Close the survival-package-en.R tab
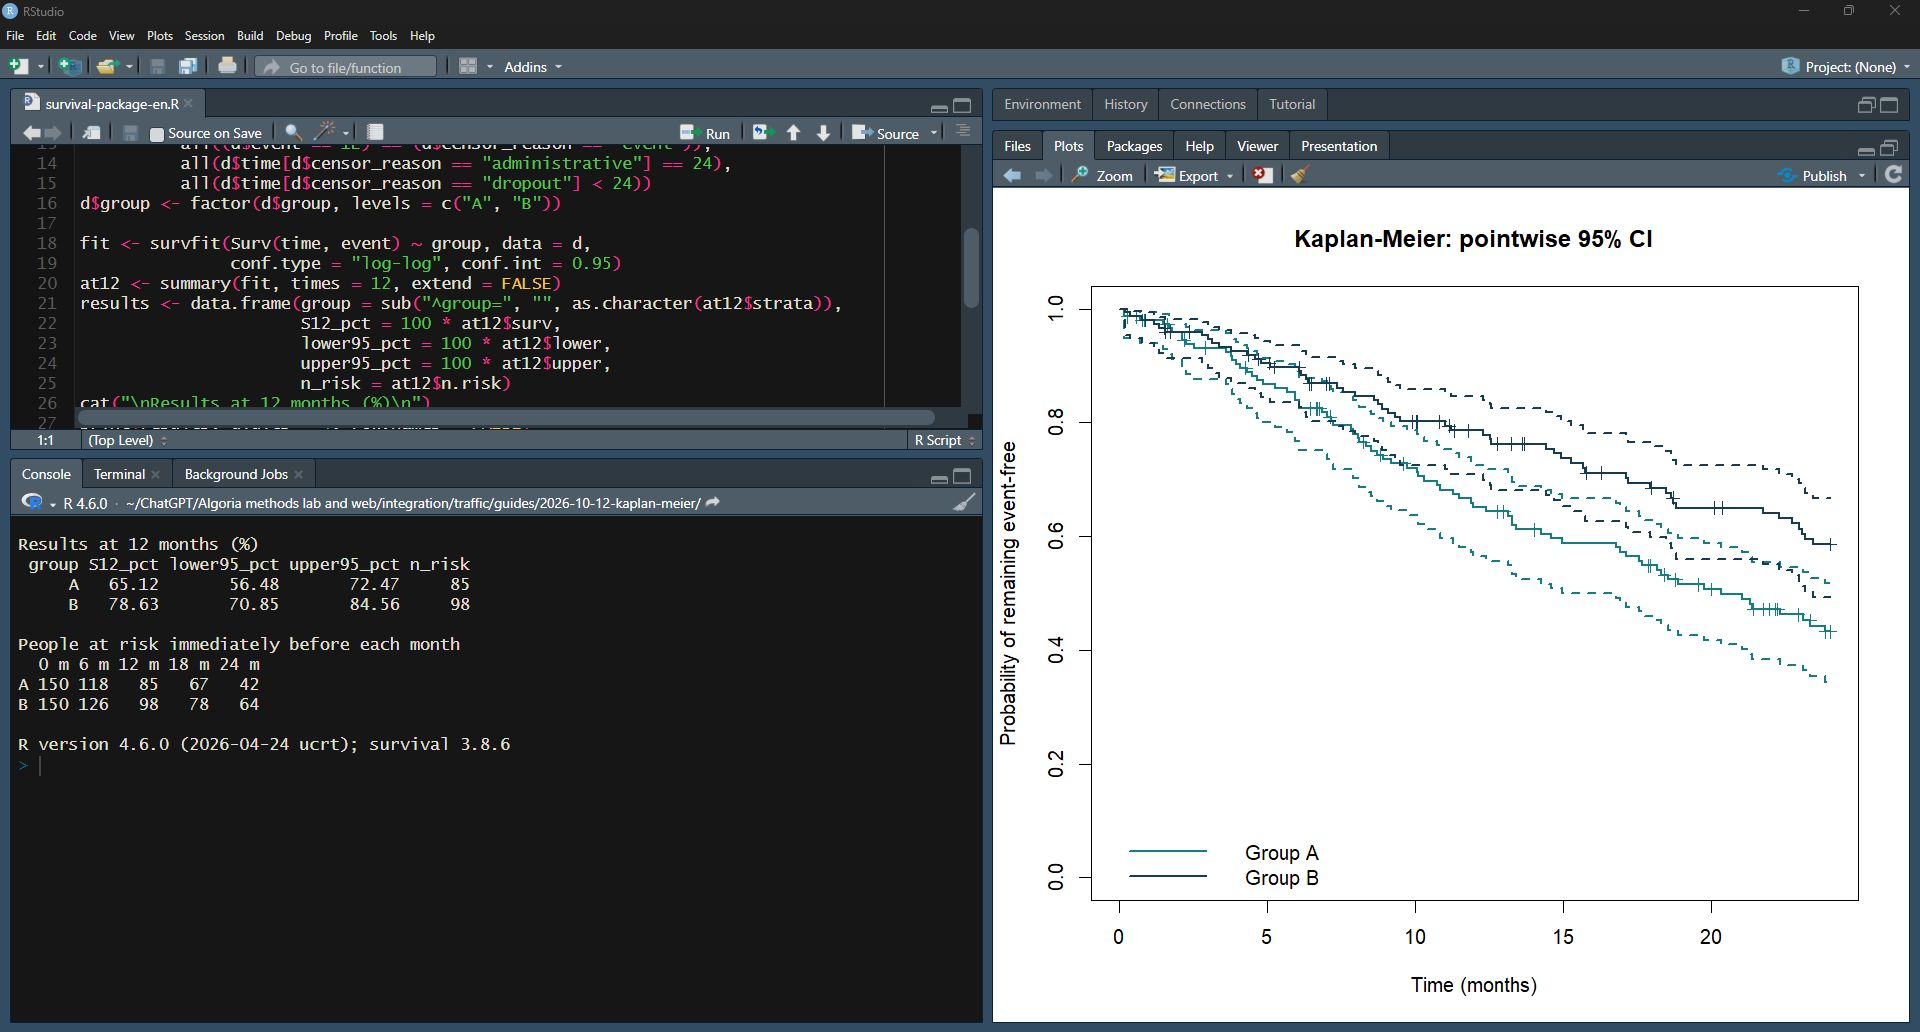1920x1032 pixels. [x=189, y=103]
